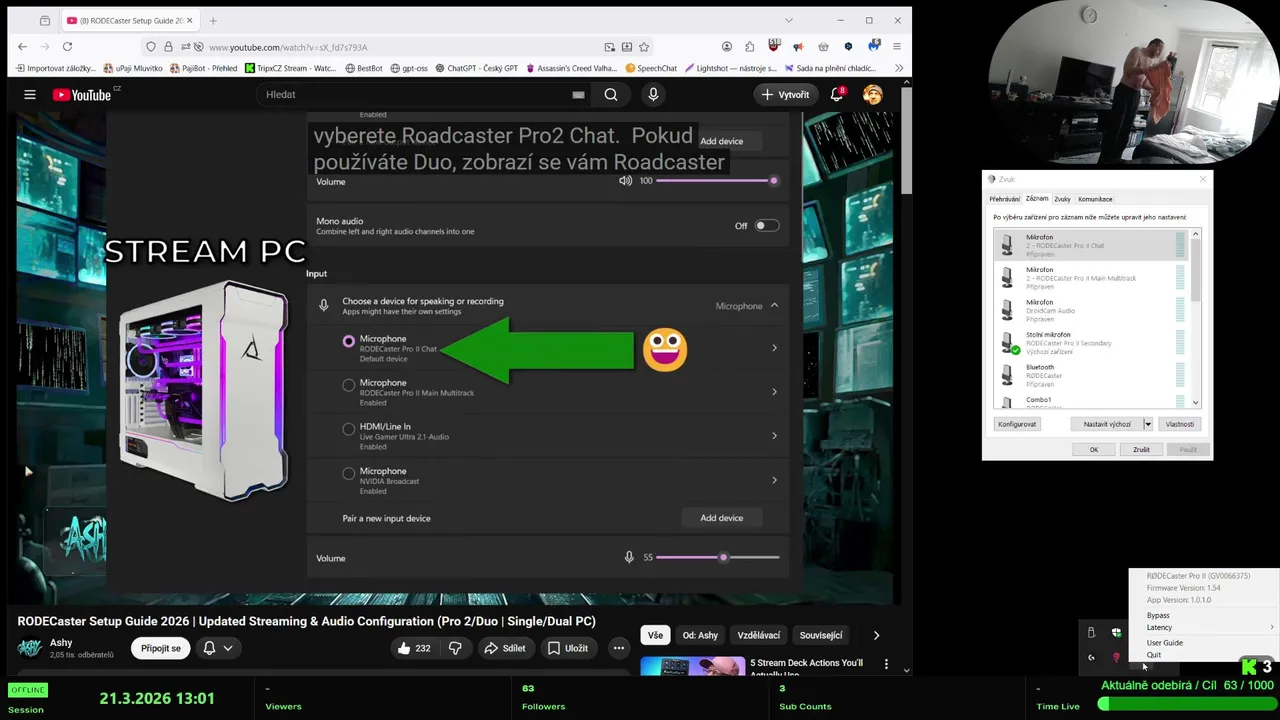
Task: Select Mikrofon DroidCam Audio device
Action: pyautogui.click(x=1091, y=310)
